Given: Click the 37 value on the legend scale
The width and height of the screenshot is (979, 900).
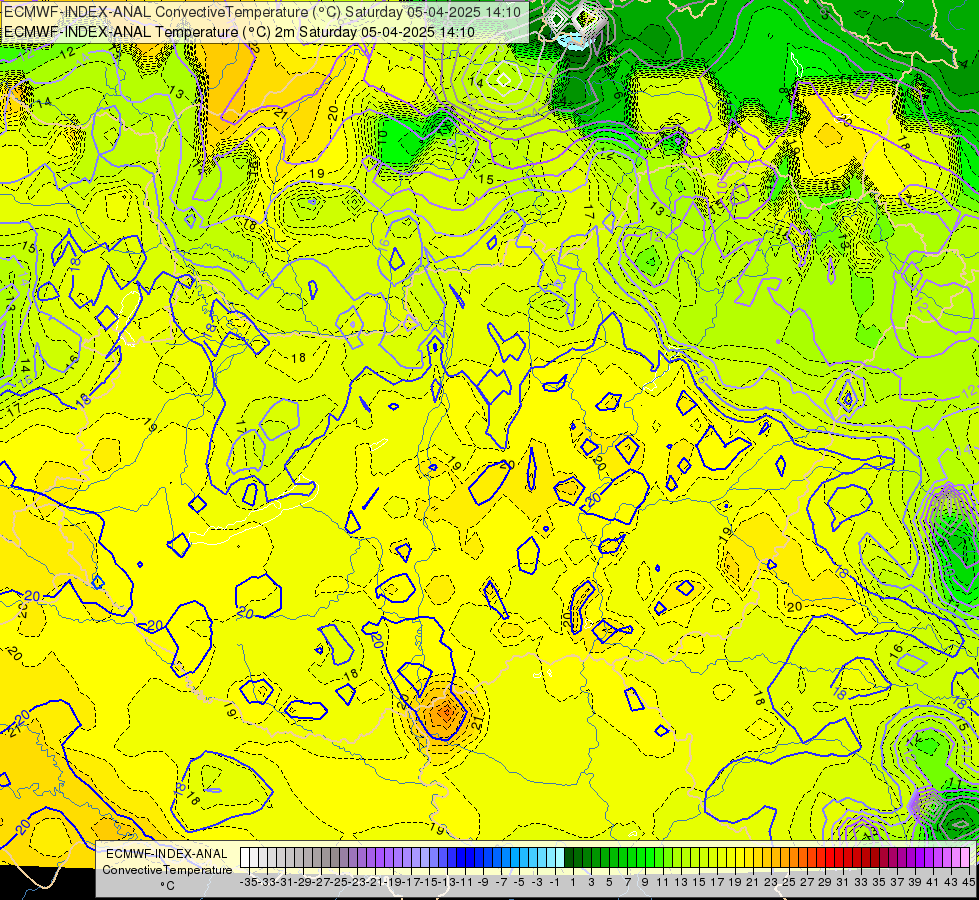Looking at the screenshot, I should point(897,883).
